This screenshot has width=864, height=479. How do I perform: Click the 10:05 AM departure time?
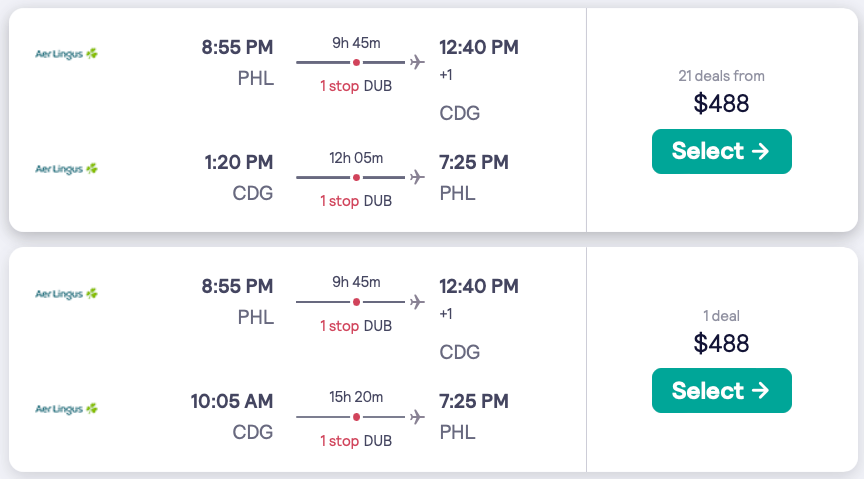click(x=232, y=401)
